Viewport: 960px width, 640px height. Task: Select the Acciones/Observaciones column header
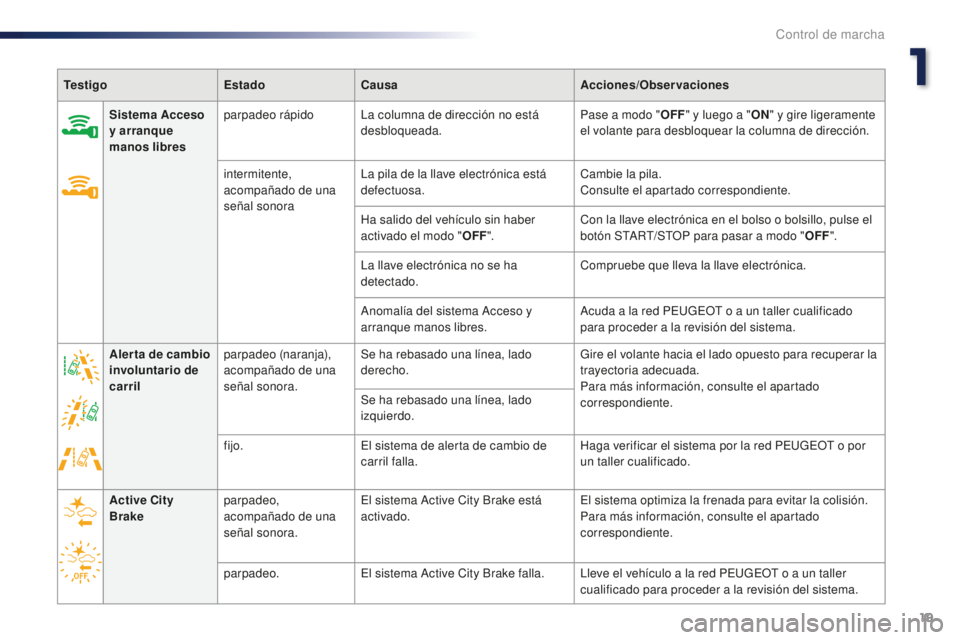click(654, 85)
